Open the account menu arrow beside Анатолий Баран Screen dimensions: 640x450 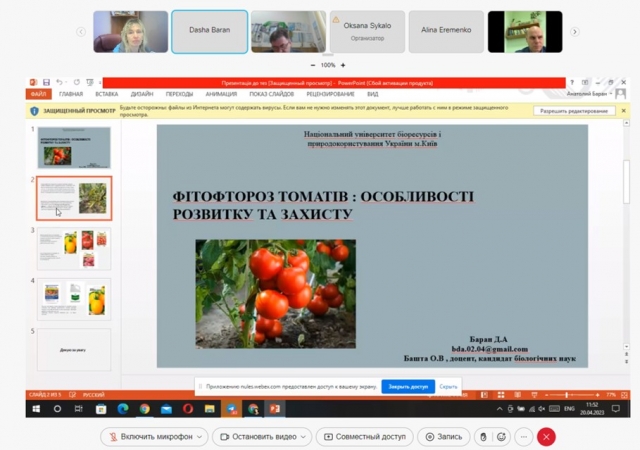pos(611,94)
